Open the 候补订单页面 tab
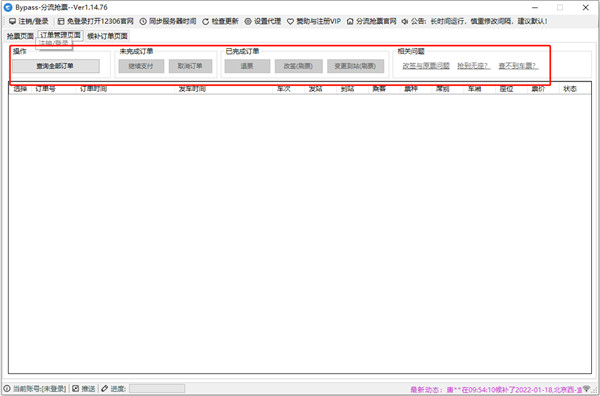Image resolution: width=600 pixels, height=396 pixels. pyautogui.click(x=107, y=36)
